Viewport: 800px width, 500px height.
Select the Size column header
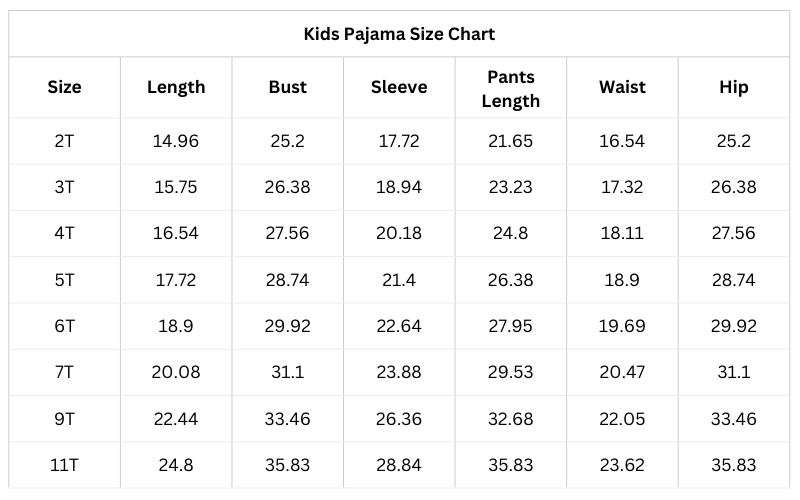point(64,87)
